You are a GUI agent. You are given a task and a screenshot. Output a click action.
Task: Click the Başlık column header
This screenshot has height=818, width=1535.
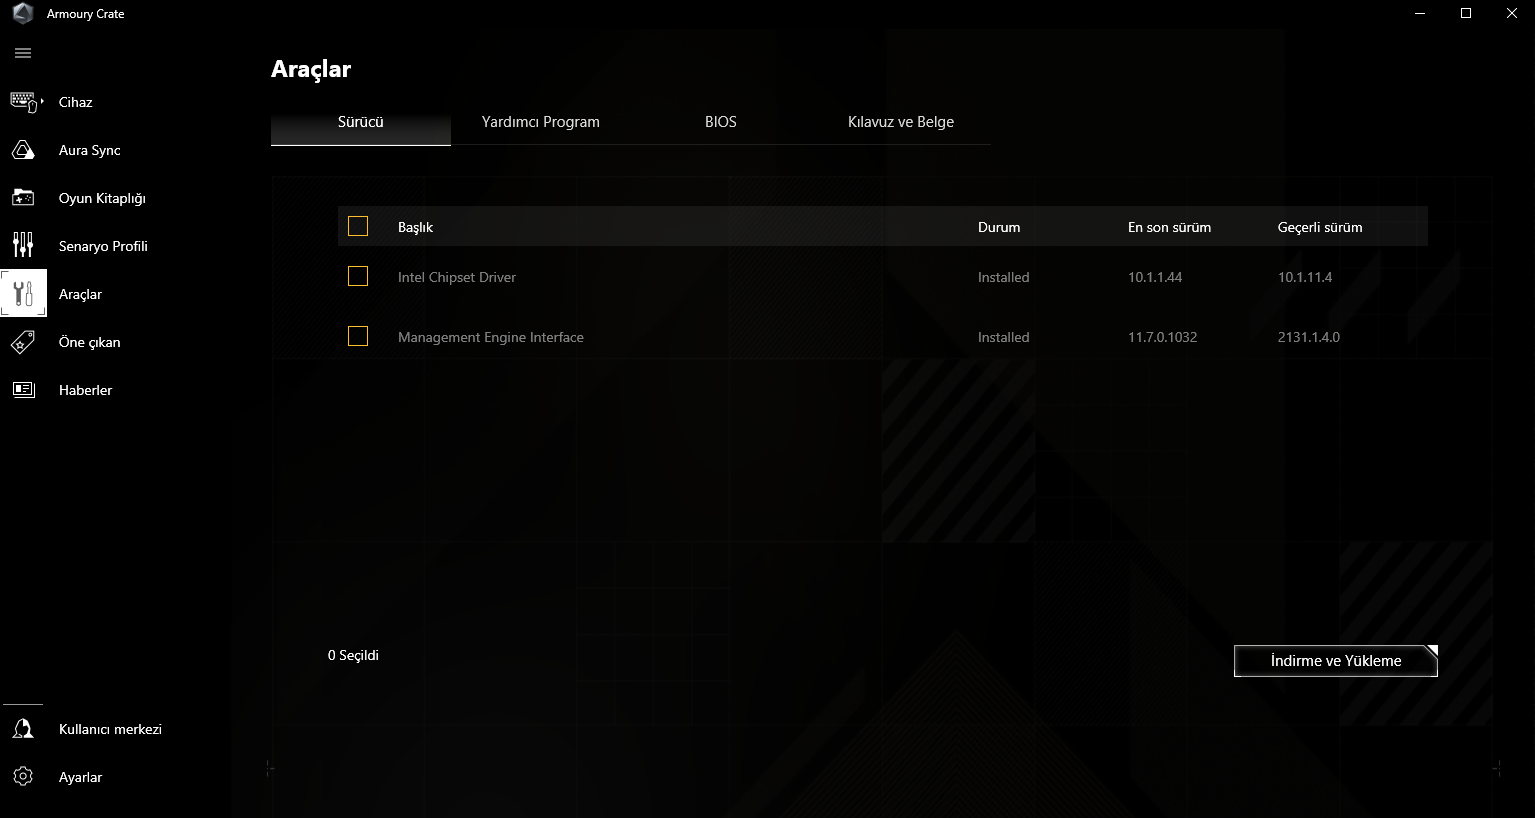pos(415,227)
